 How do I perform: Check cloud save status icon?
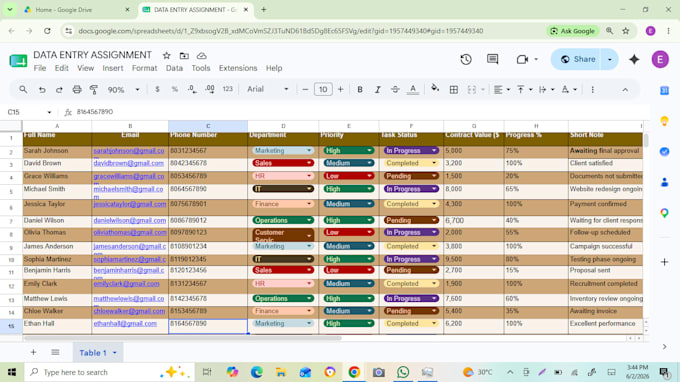(x=202, y=56)
